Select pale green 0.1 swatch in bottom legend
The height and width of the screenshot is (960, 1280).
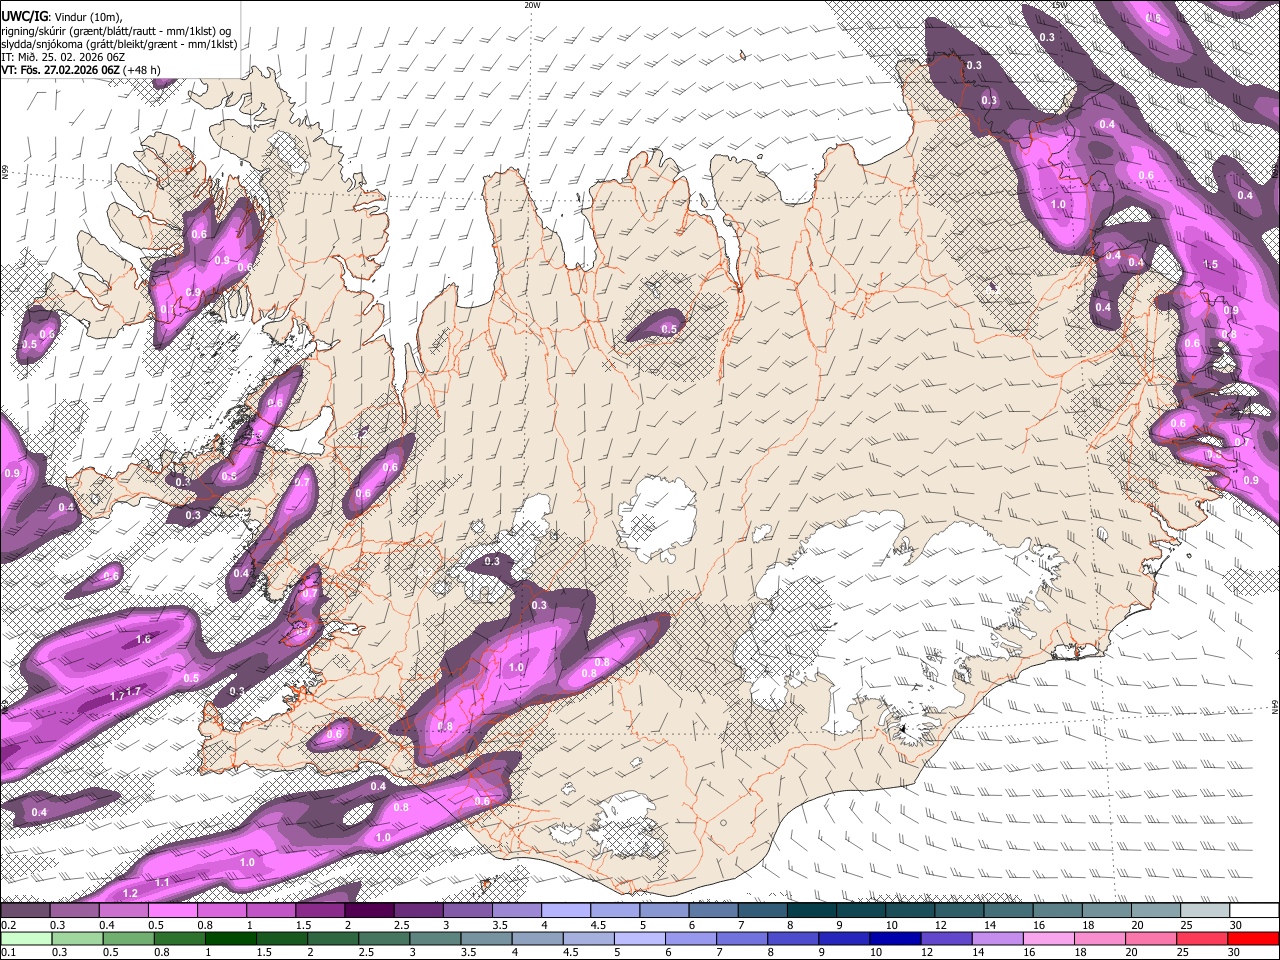[x=25, y=938]
